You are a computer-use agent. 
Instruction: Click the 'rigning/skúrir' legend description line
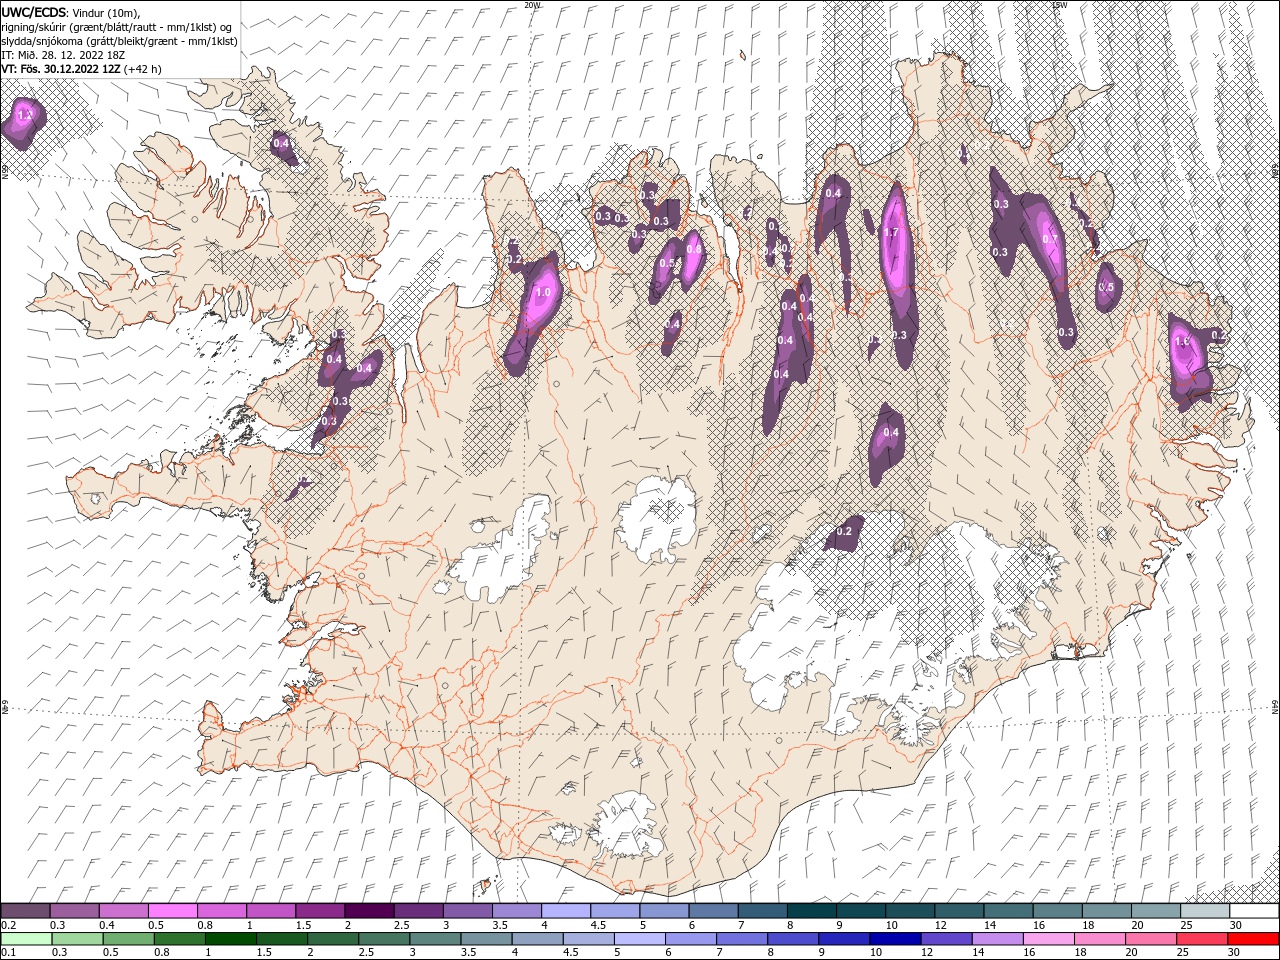point(117,27)
